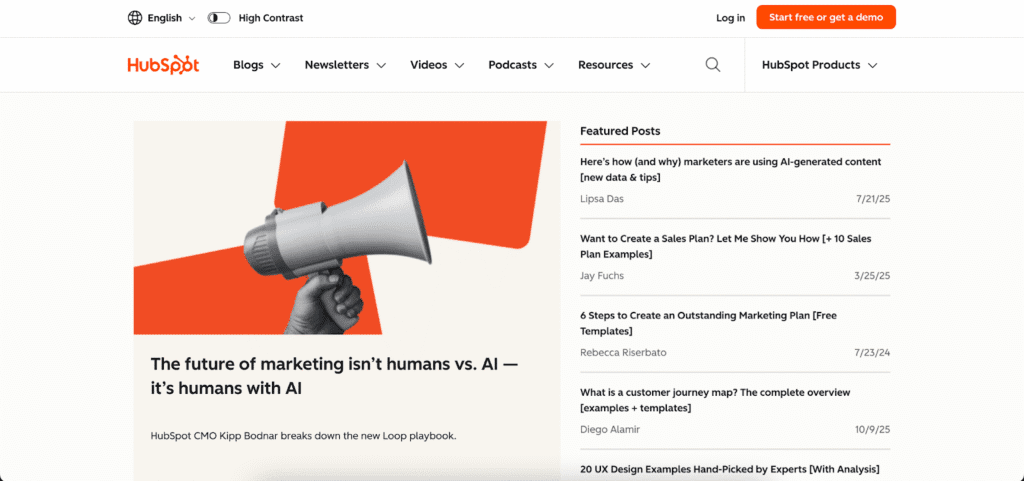Image resolution: width=1024 pixels, height=481 pixels.
Task: Open search with the magnifying glass icon
Action: pyautogui.click(x=713, y=65)
